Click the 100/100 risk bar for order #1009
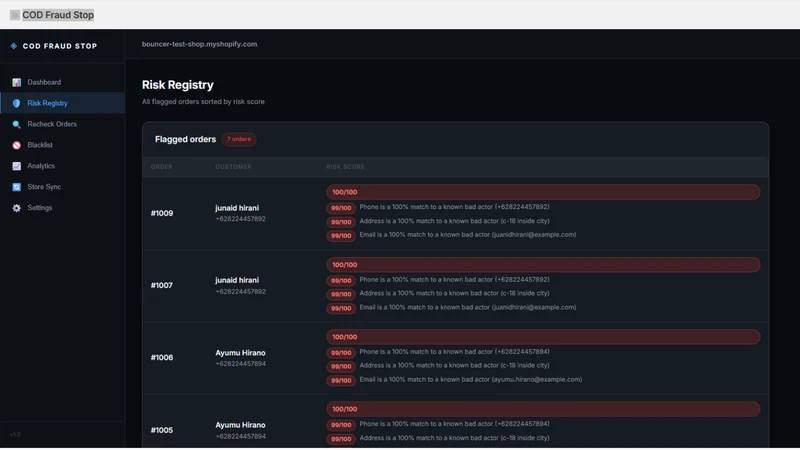800x450 pixels. pos(543,192)
